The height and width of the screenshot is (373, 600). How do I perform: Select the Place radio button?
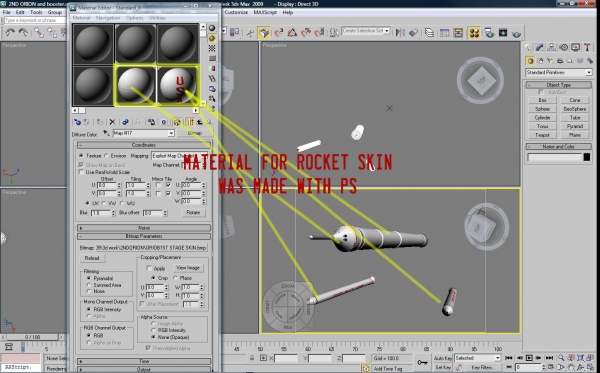coord(176,278)
